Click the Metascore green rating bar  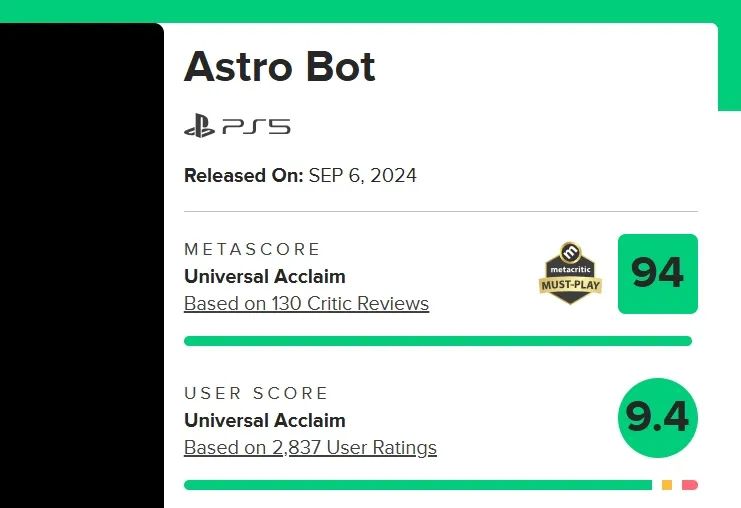437,341
